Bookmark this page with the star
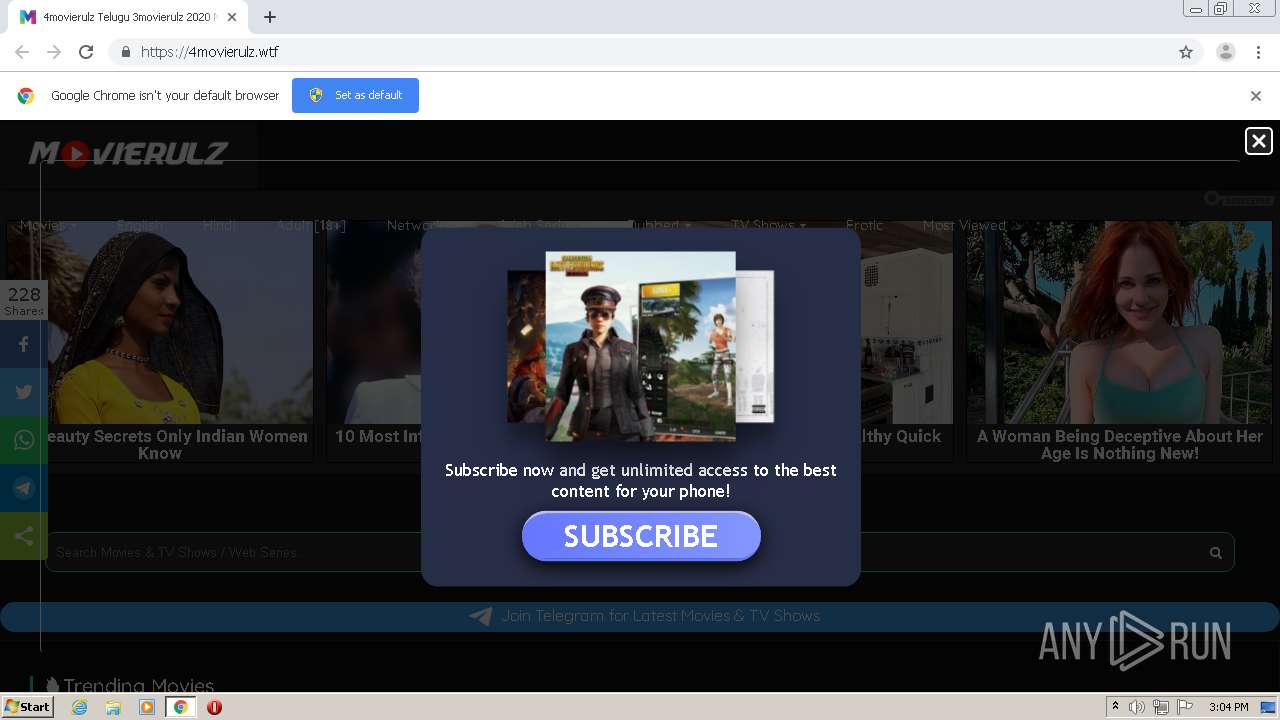 click(x=1186, y=52)
